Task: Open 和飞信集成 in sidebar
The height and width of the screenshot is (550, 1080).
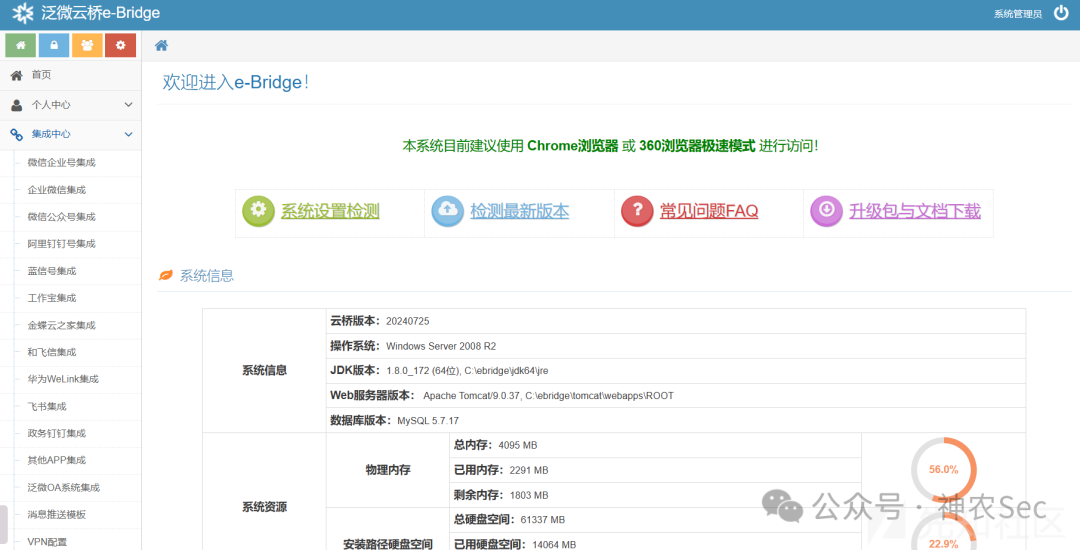Action: 52,352
